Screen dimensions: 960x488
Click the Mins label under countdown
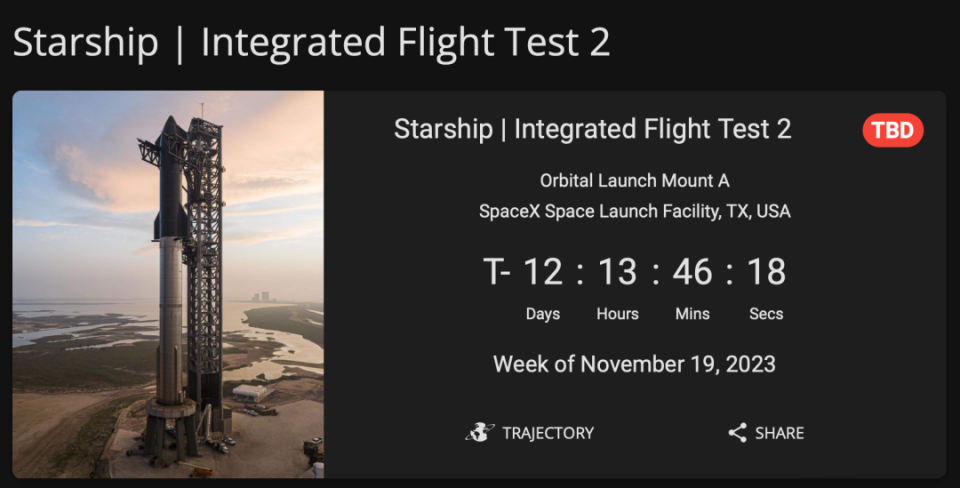click(x=692, y=314)
